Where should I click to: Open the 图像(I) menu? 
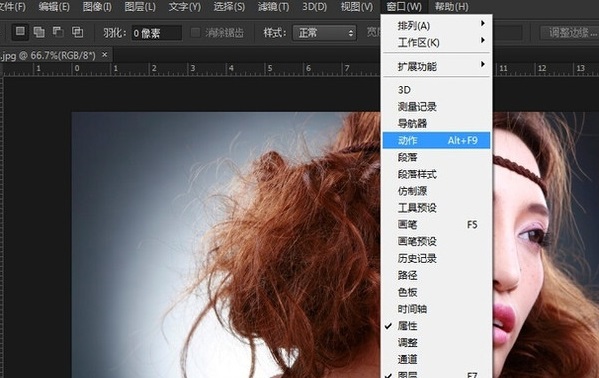pyautogui.click(x=97, y=6)
